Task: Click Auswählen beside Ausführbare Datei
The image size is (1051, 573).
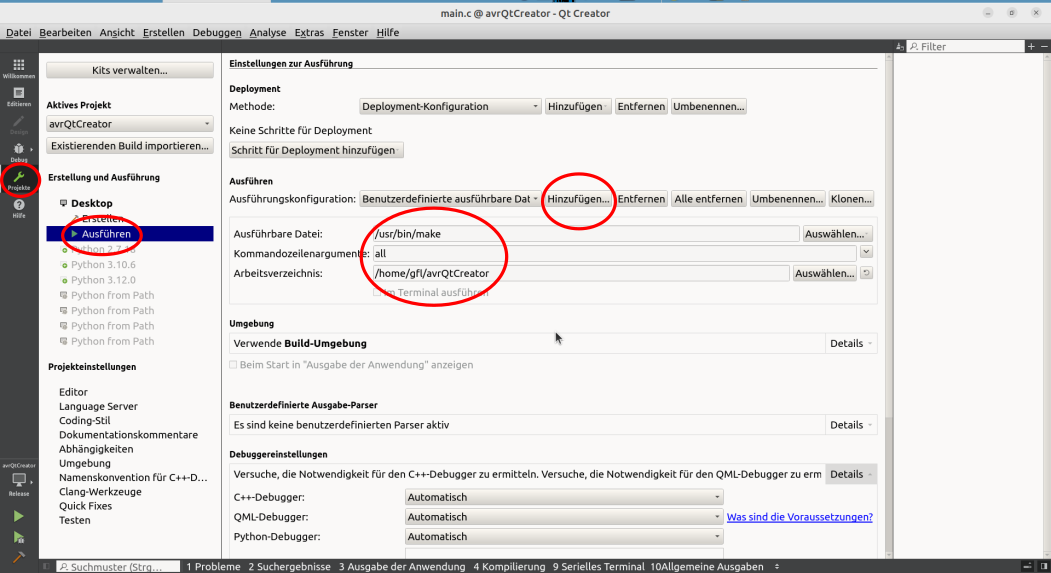Action: point(838,234)
